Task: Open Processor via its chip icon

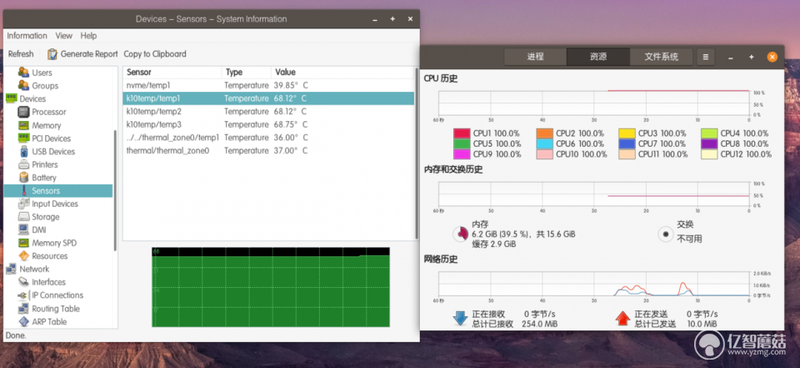Action: 23,112
